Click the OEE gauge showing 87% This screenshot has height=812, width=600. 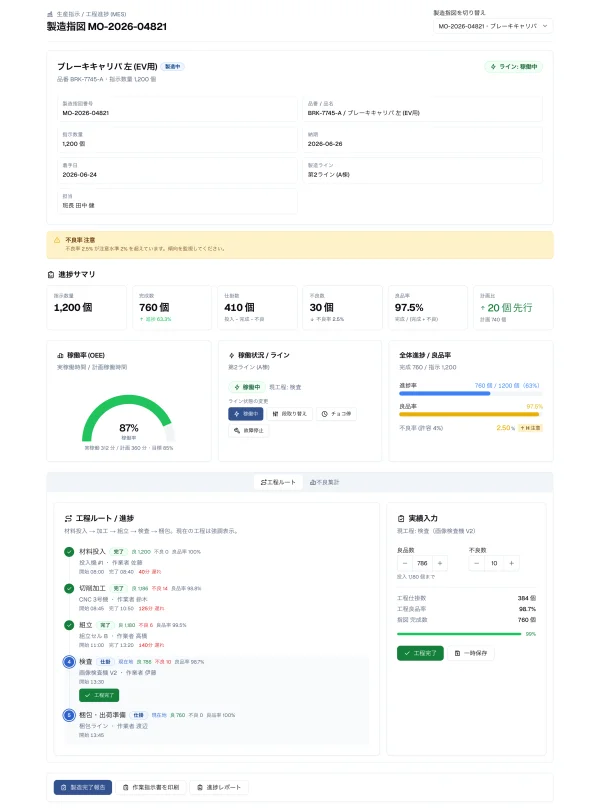[128, 418]
